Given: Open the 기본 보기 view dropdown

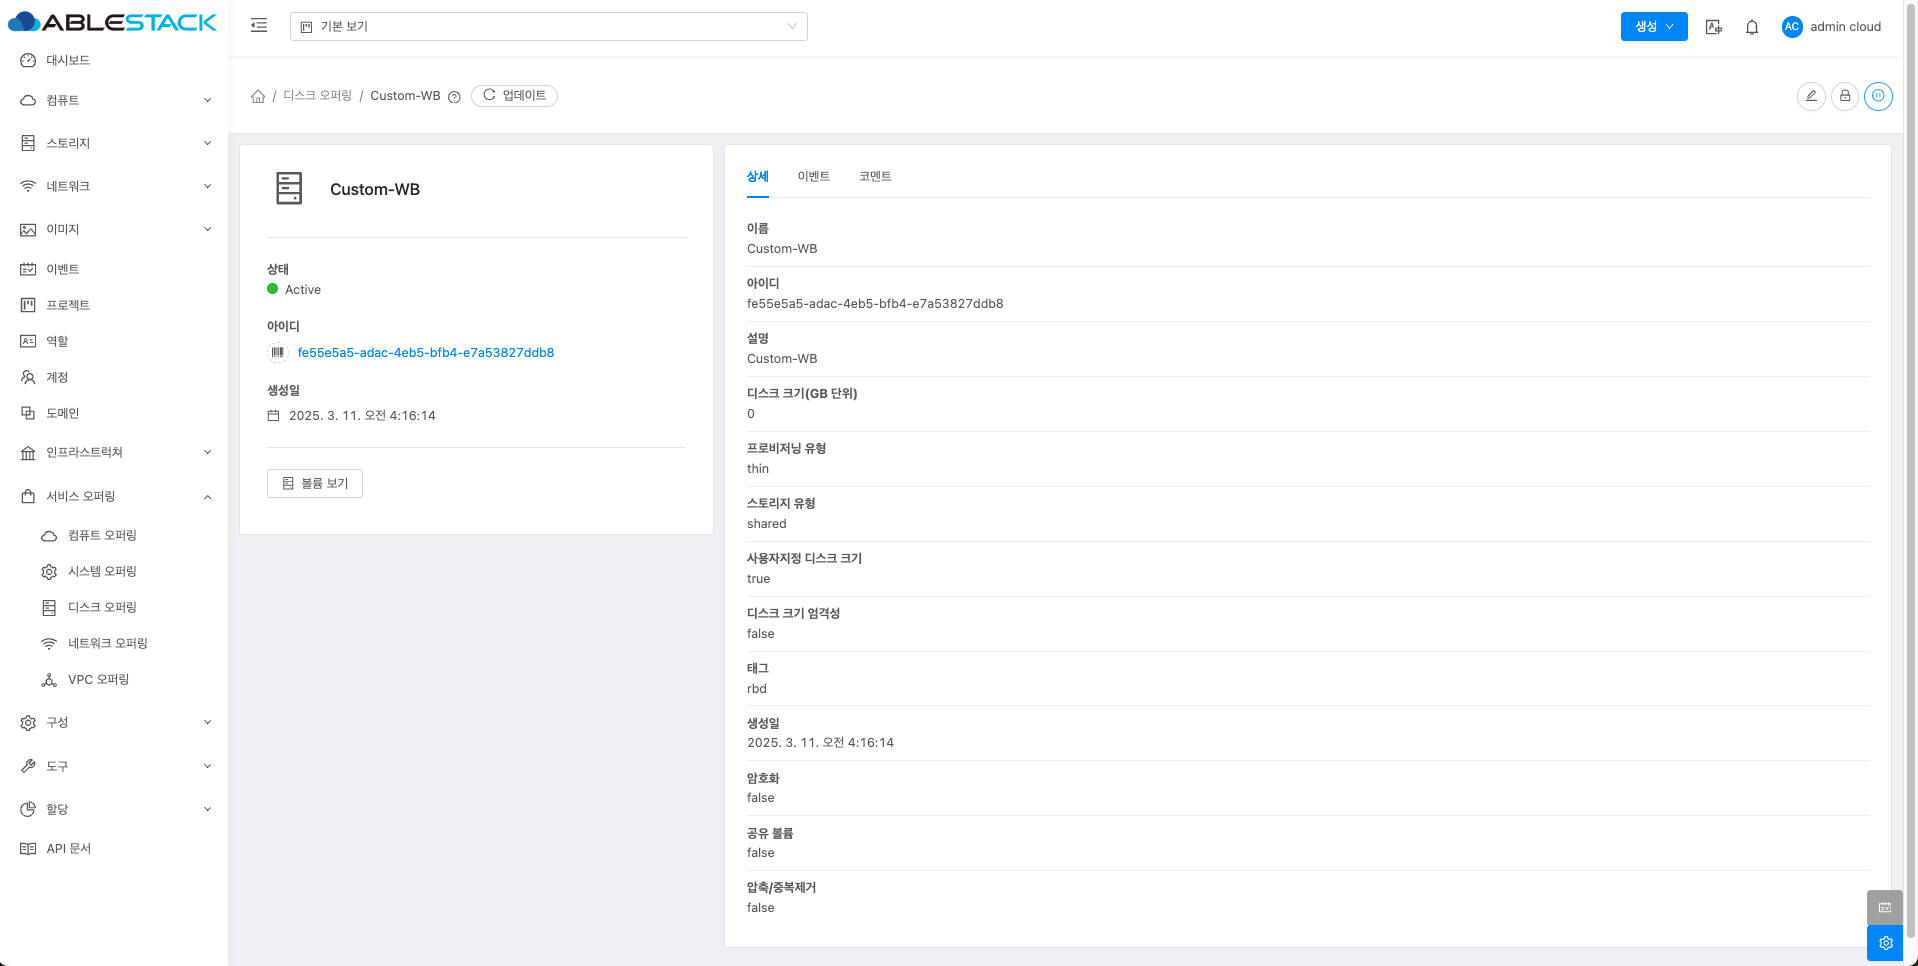Looking at the screenshot, I should point(548,27).
